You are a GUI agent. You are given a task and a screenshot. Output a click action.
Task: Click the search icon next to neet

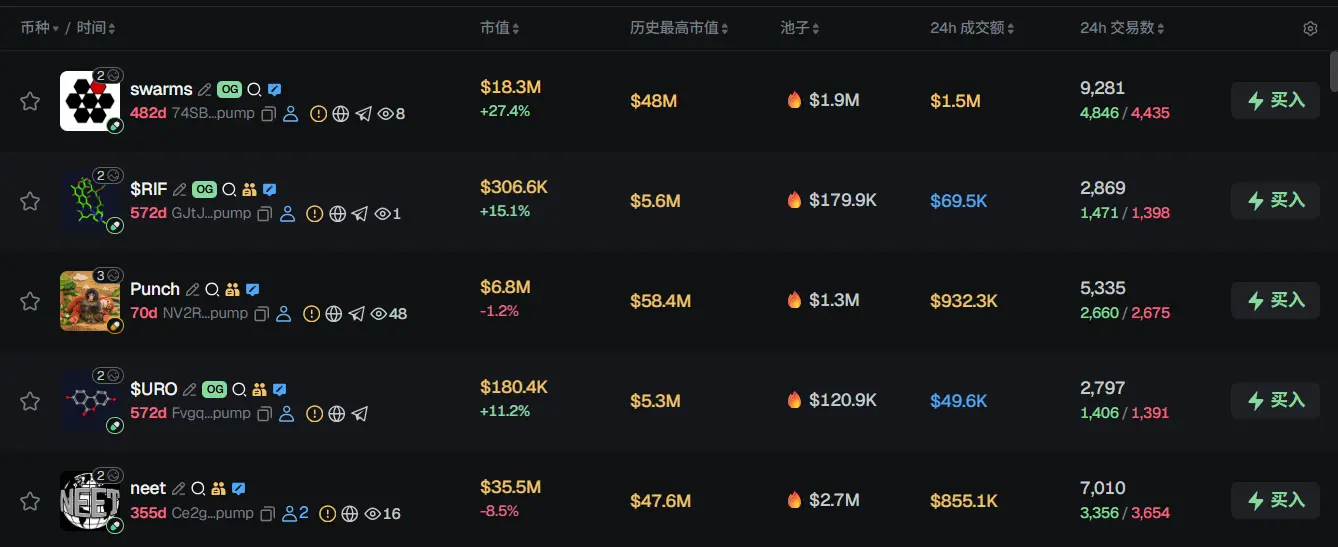coord(199,489)
